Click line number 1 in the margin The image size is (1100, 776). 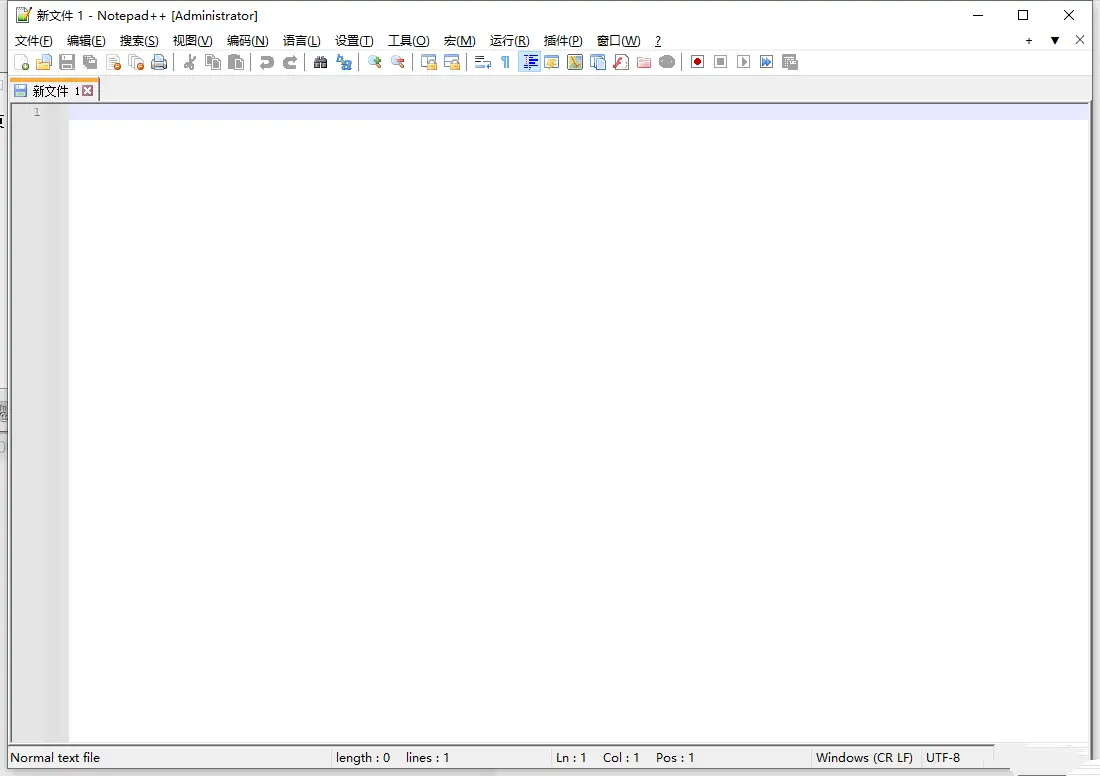pyautogui.click(x=37, y=112)
